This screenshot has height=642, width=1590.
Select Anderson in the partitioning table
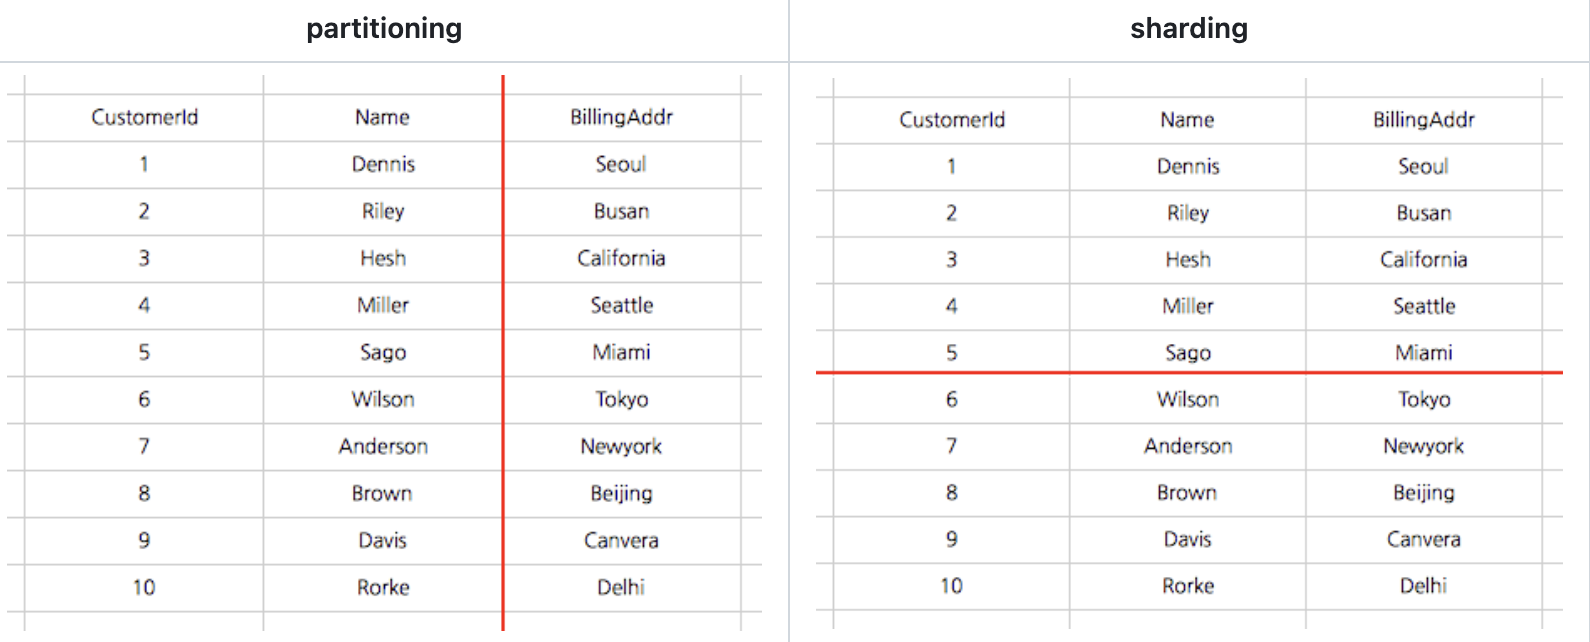click(383, 446)
